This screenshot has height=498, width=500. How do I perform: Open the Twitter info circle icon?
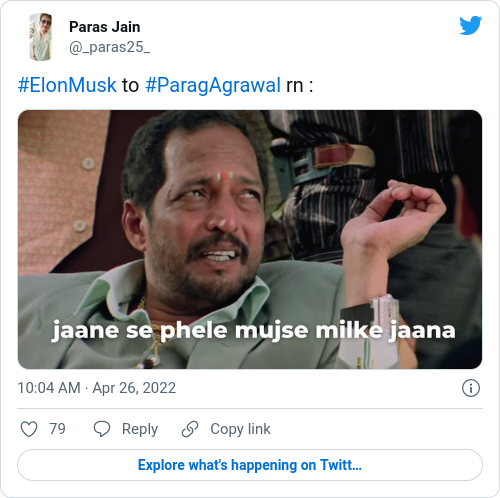point(471,388)
